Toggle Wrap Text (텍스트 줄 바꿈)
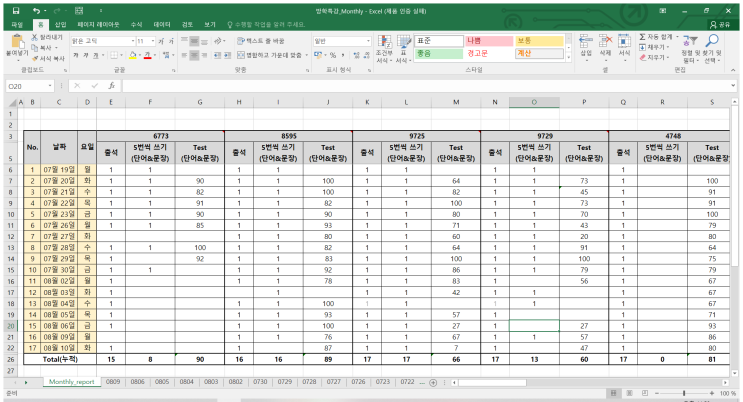 [x=261, y=41]
